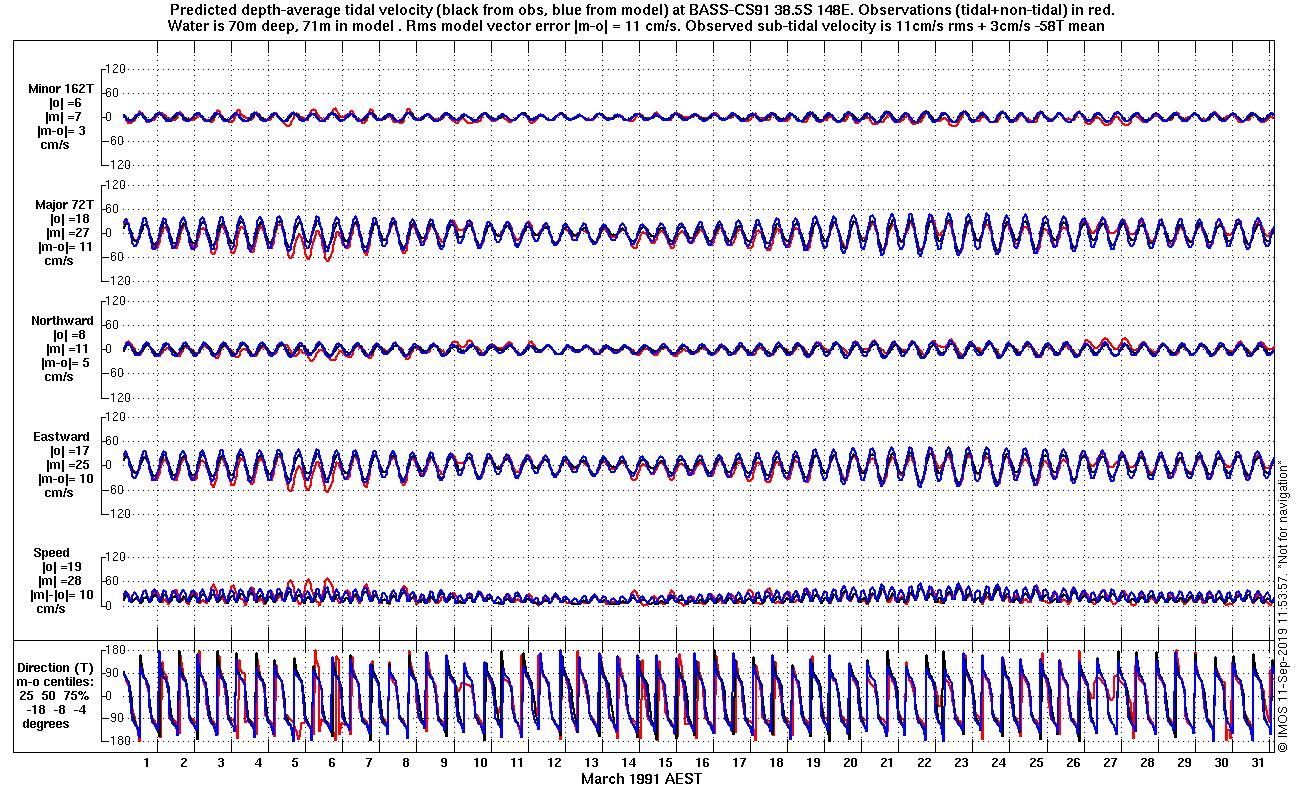Pick day 15 on the date axis
The width and height of the screenshot is (1300, 800).
(665, 763)
